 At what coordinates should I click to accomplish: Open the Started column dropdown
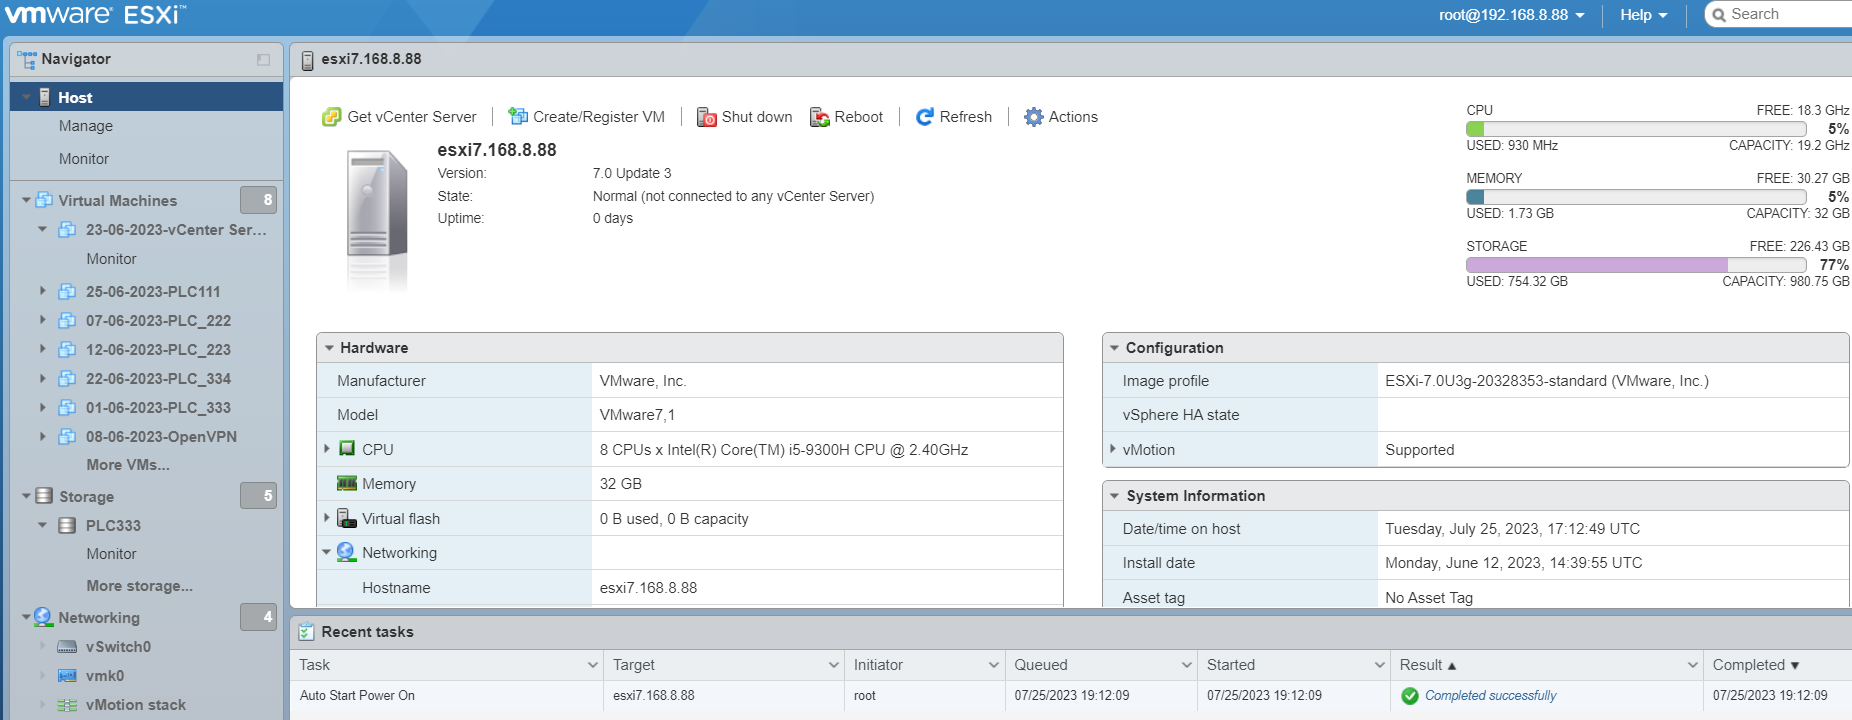tap(1379, 665)
